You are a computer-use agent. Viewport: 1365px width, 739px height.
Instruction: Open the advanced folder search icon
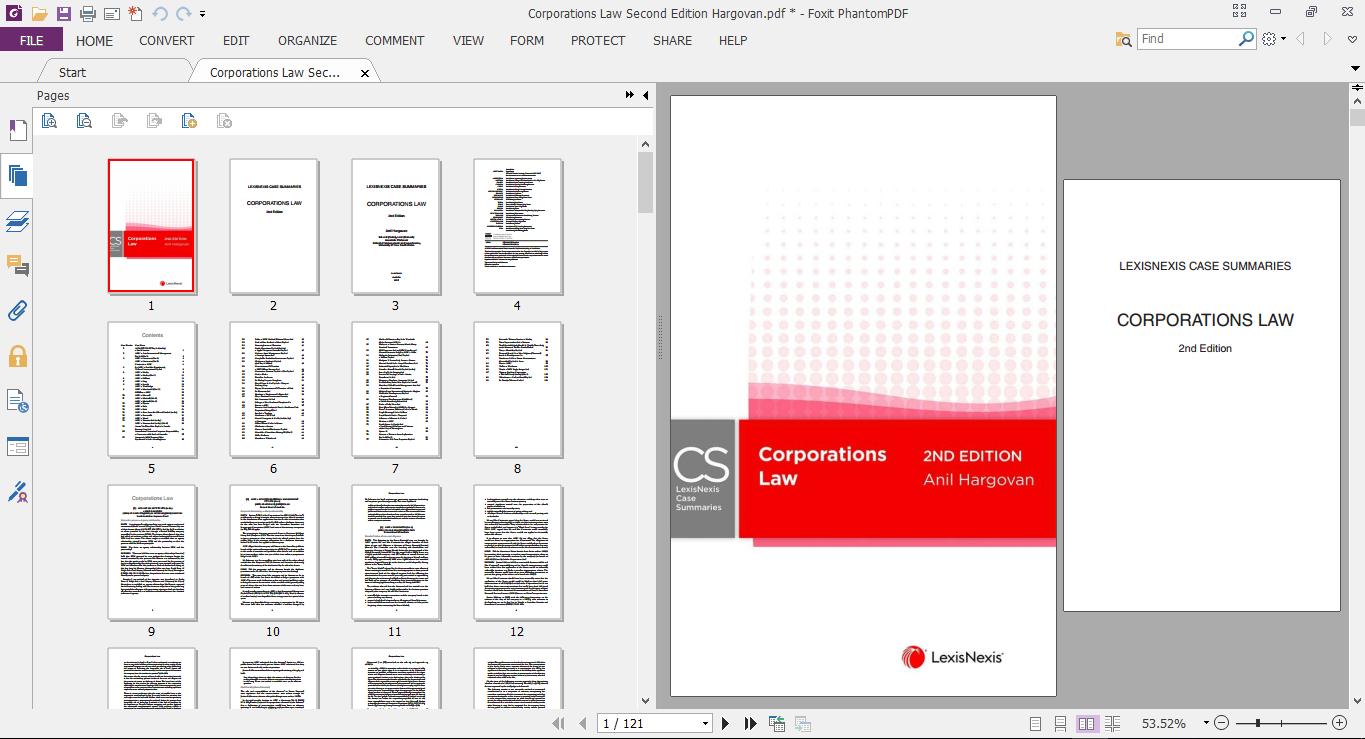(1124, 39)
